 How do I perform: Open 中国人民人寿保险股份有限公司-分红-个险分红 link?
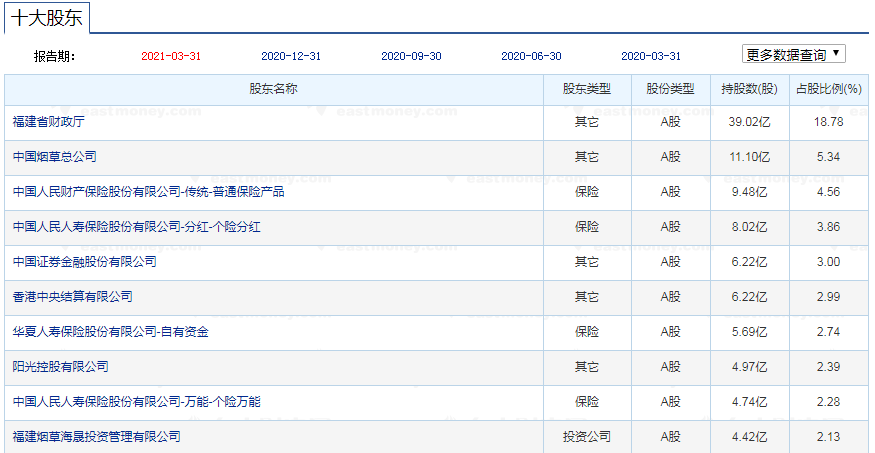point(137,227)
